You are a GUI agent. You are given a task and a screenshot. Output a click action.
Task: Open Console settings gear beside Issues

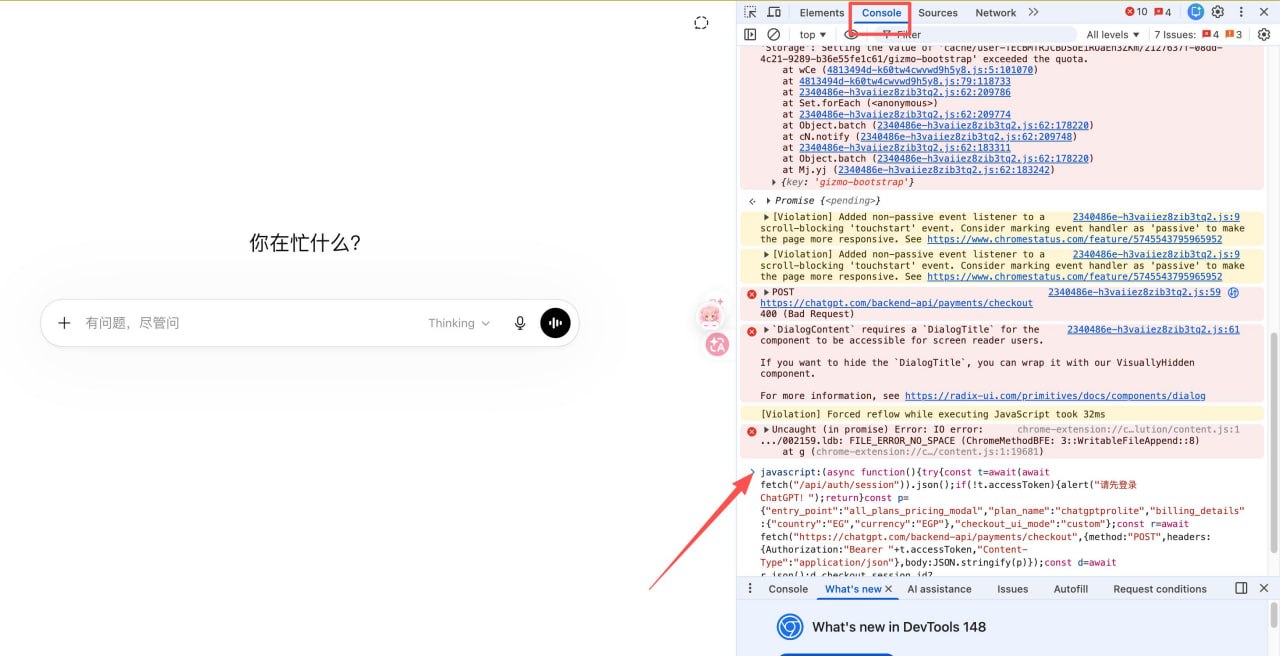point(1263,34)
